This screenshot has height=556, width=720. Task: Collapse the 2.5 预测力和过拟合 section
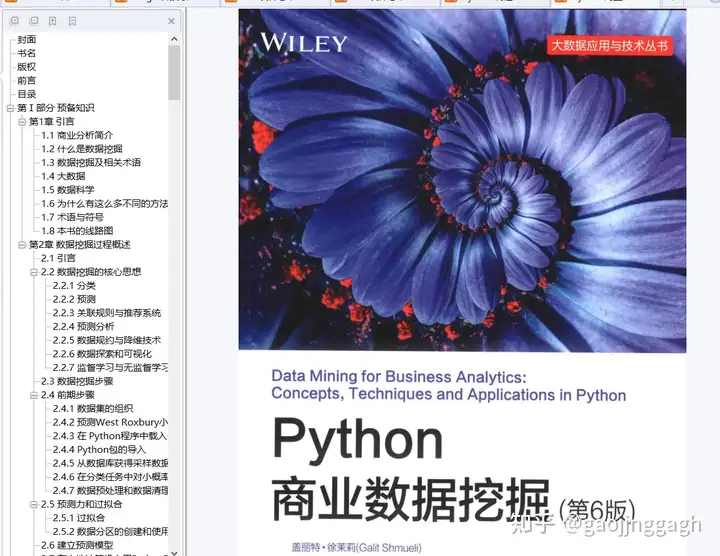point(34,504)
